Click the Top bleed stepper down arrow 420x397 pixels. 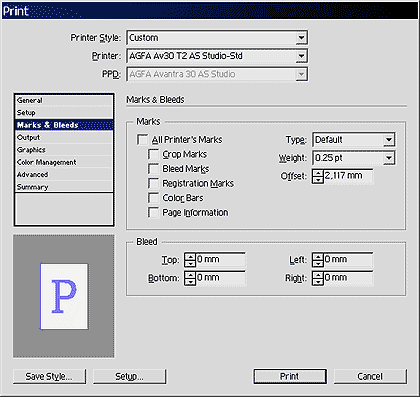190,264
